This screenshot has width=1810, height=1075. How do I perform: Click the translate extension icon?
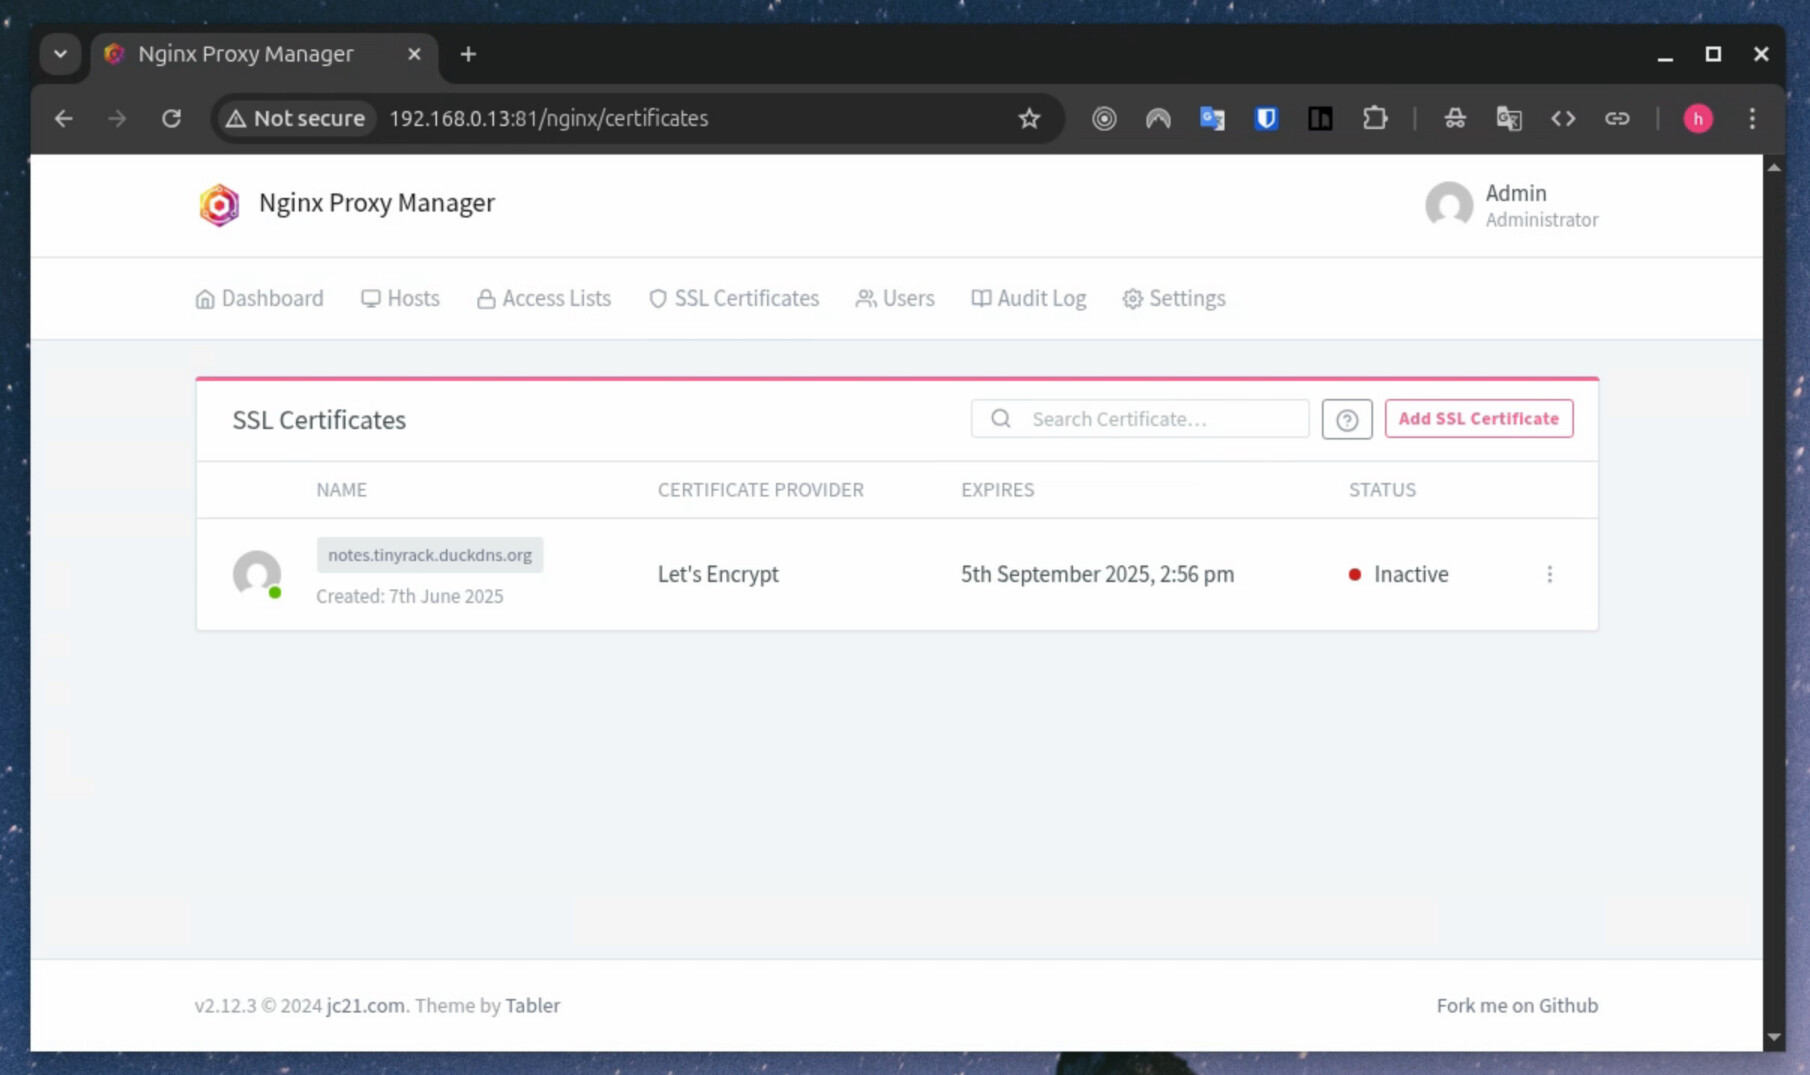pos(1212,118)
